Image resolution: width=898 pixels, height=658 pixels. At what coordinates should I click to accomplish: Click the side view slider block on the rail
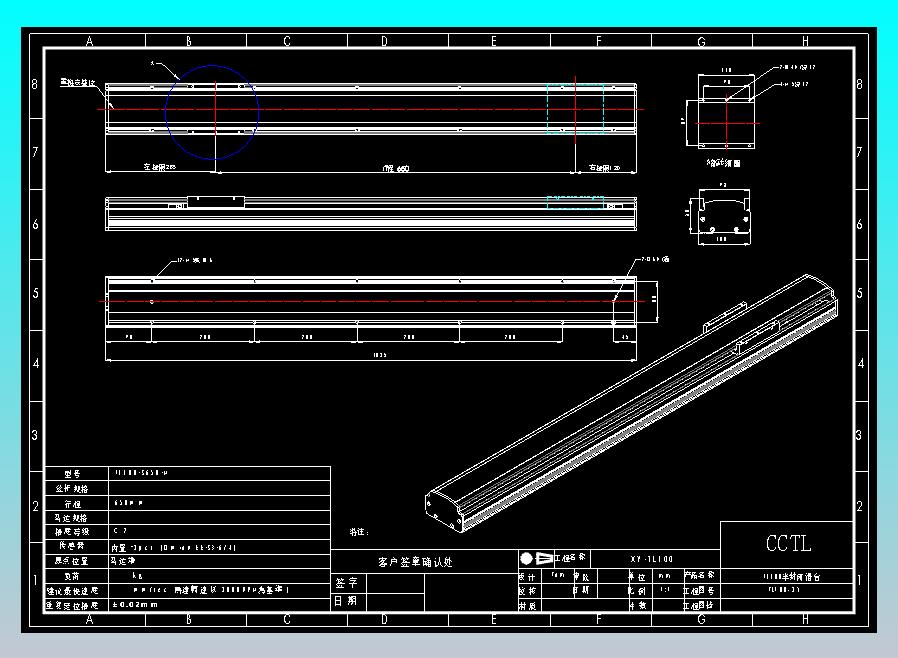[216, 202]
